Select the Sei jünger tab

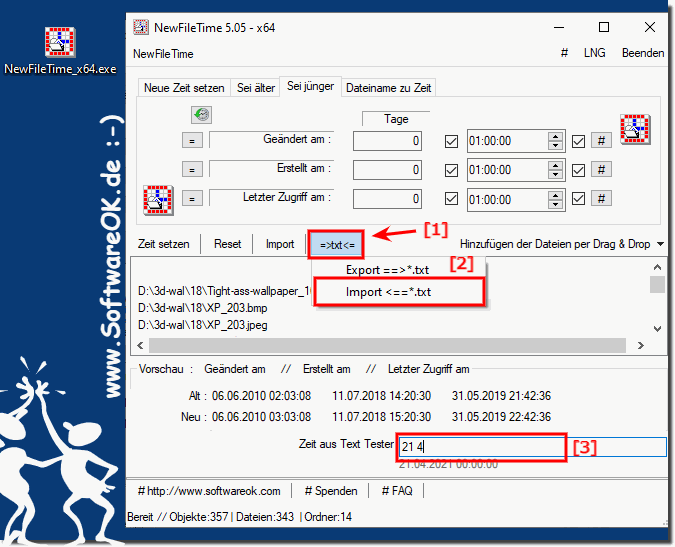click(x=310, y=86)
